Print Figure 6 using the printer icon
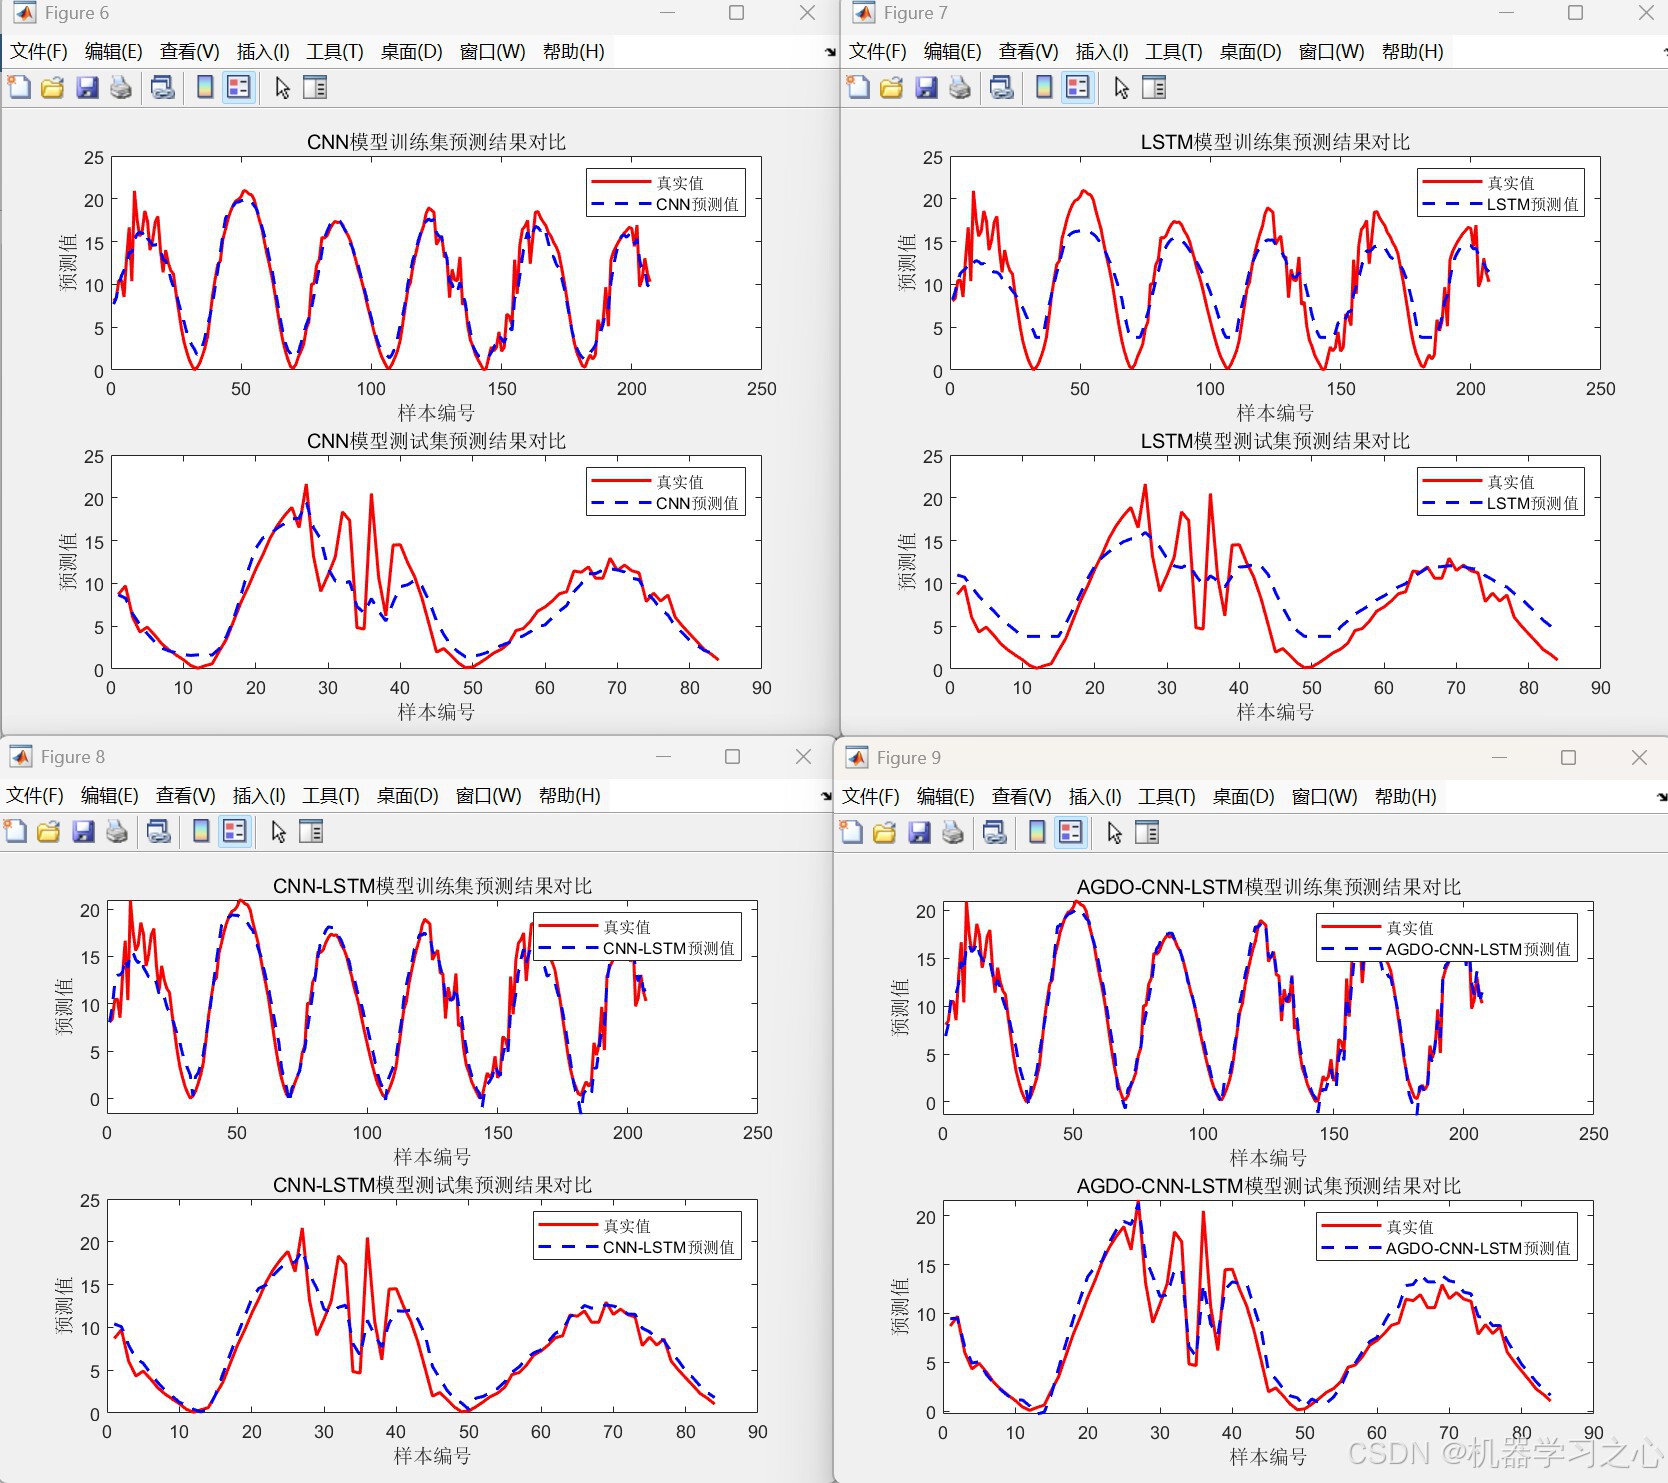 coord(121,88)
